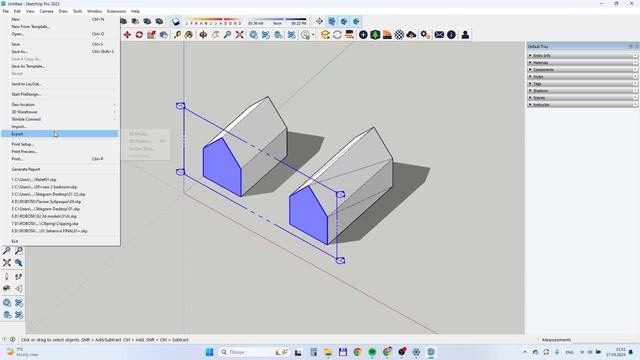
Task: Click the Measurements input box
Action: (x=605, y=340)
